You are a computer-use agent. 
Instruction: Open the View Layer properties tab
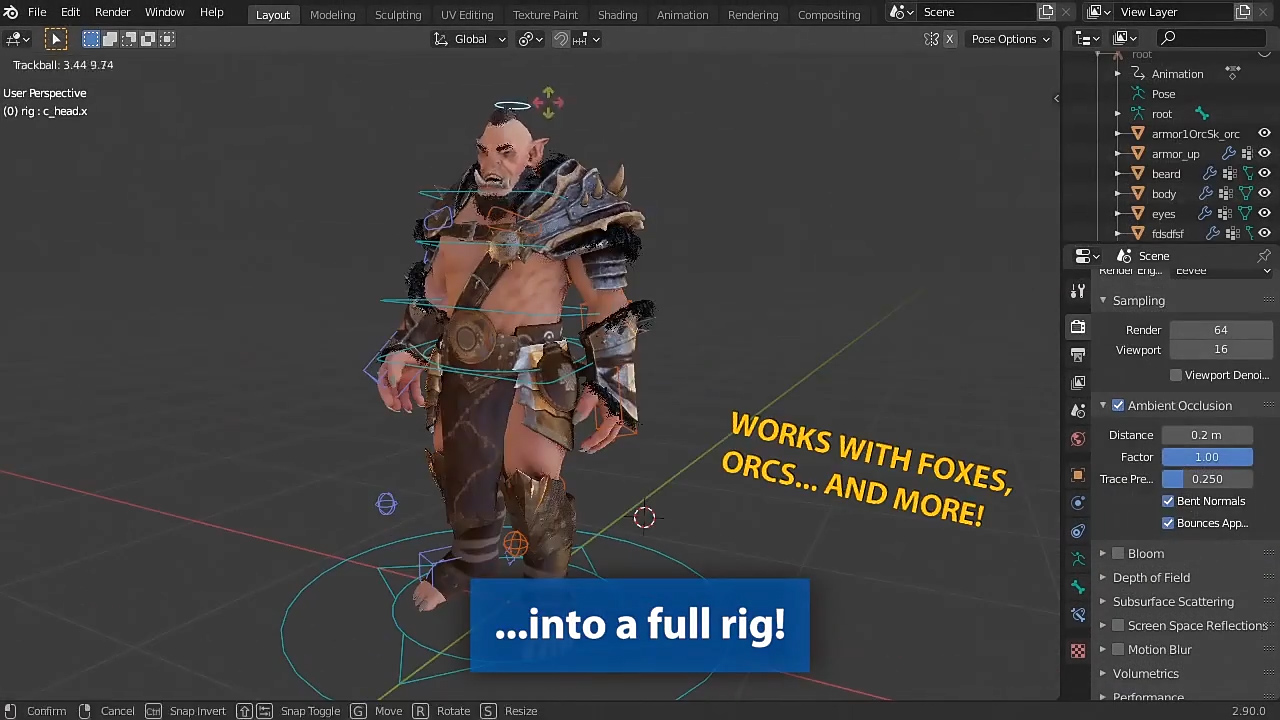[x=1078, y=383]
